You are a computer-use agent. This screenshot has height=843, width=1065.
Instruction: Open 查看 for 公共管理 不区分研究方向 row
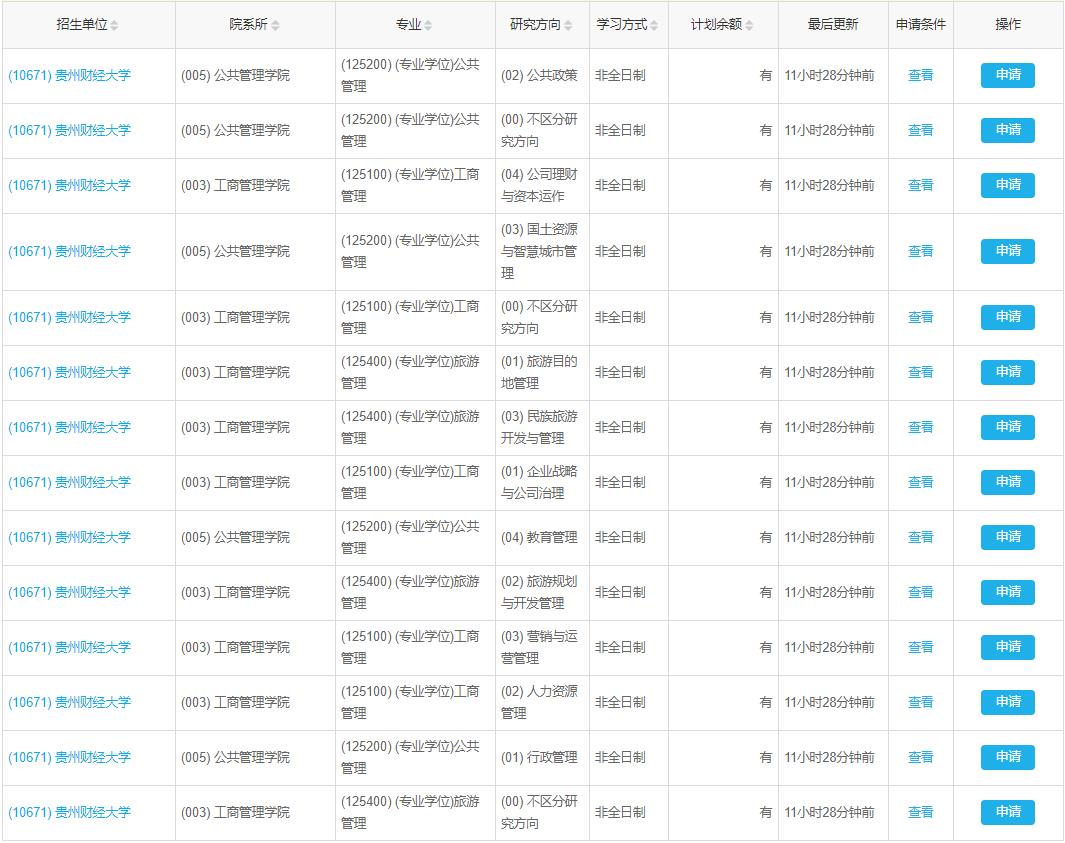point(920,130)
